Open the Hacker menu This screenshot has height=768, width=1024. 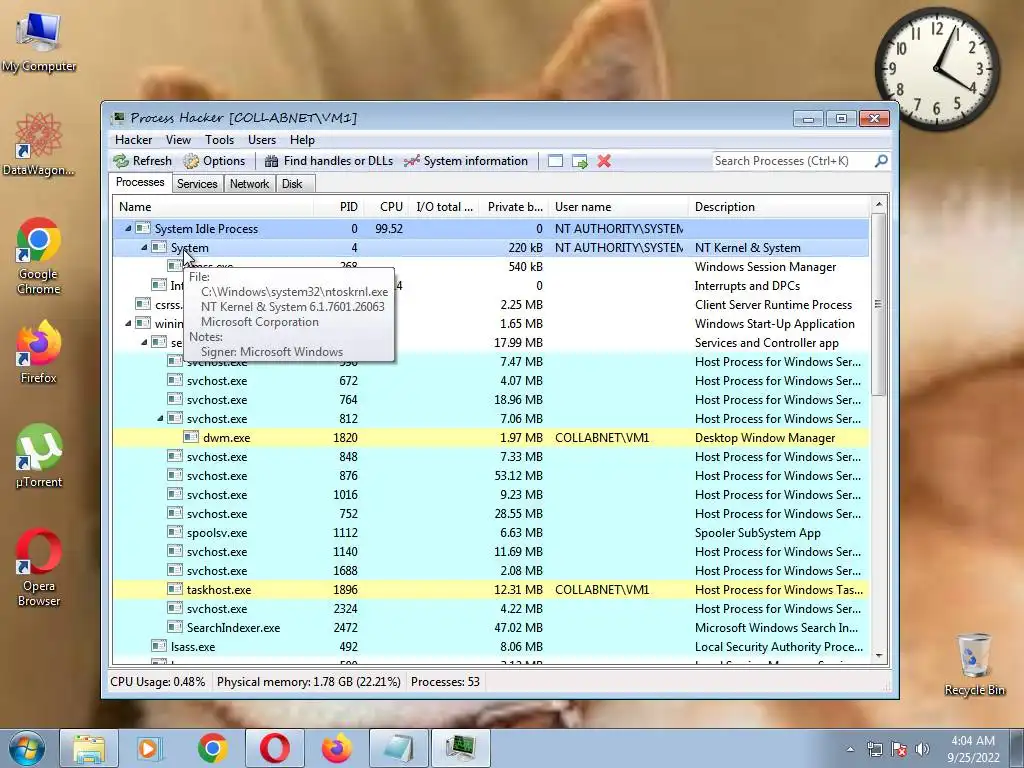click(133, 140)
